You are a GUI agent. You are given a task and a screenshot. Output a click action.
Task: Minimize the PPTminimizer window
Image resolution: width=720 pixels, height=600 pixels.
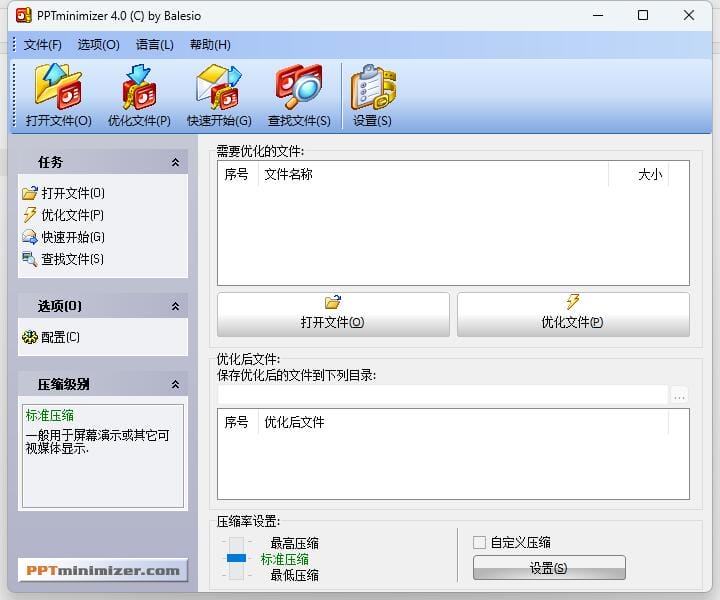(x=598, y=15)
